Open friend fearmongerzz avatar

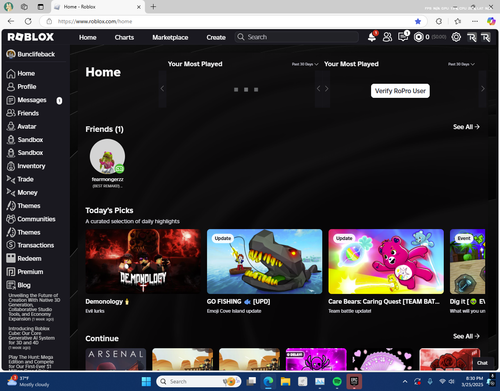[107, 157]
